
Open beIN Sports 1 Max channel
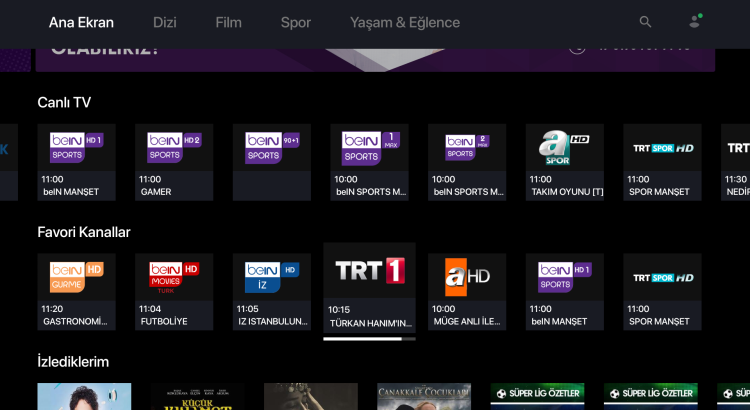click(x=369, y=162)
